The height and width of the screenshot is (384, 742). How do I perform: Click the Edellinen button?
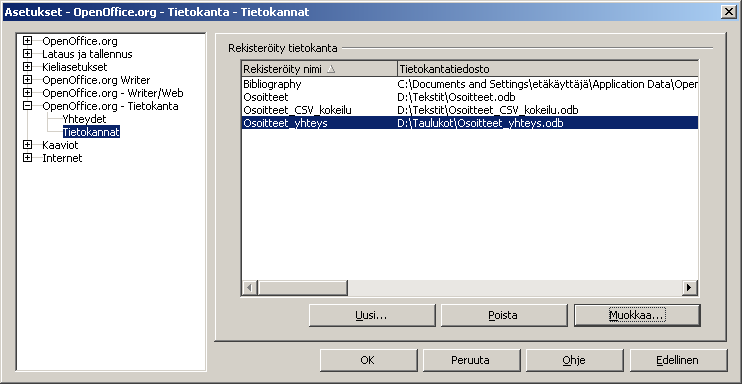tap(678, 360)
